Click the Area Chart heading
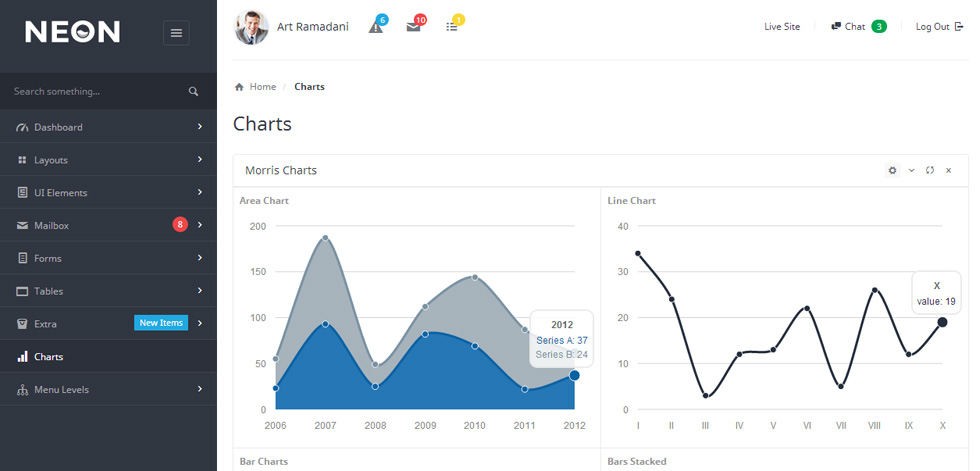This screenshot has width=980, height=471. 264,201
